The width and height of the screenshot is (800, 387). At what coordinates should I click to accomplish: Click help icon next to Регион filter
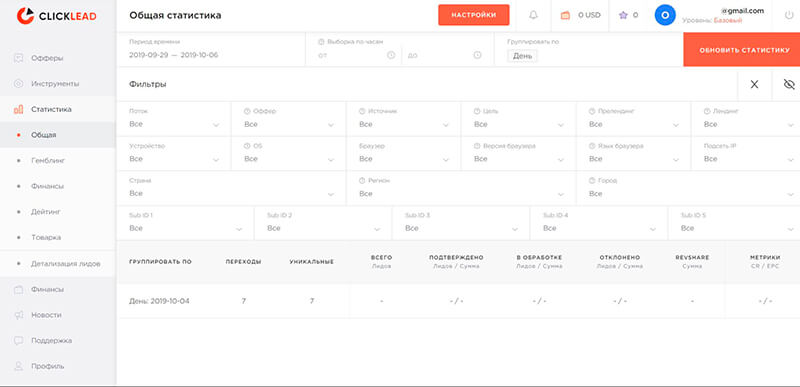point(362,180)
